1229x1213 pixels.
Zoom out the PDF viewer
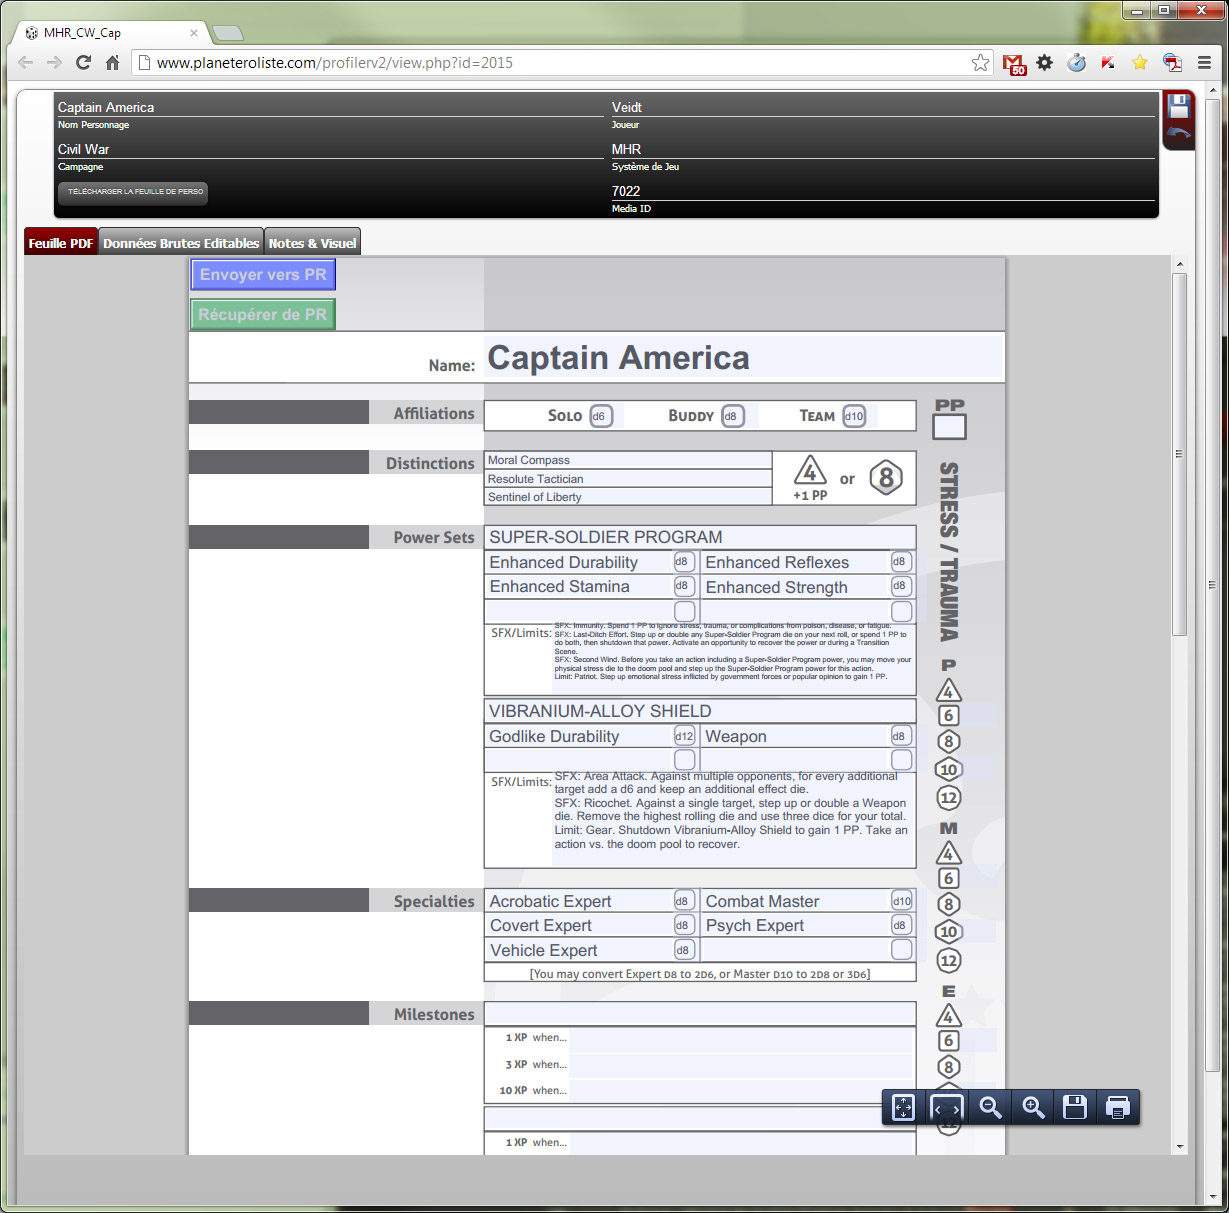990,1107
